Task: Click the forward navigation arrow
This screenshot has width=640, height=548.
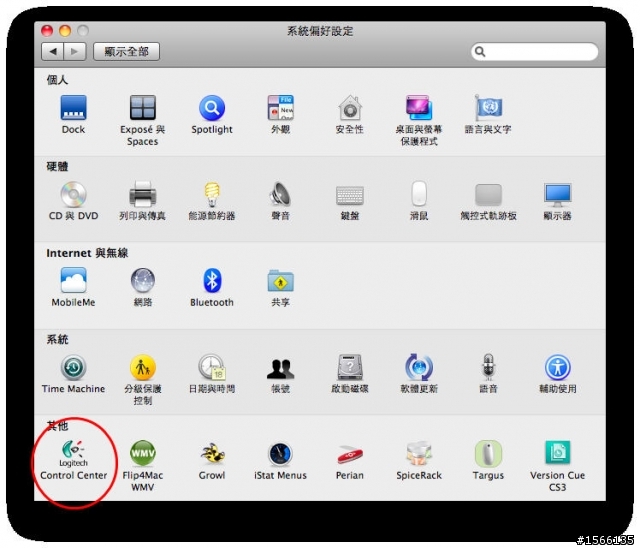Action: 75,51
